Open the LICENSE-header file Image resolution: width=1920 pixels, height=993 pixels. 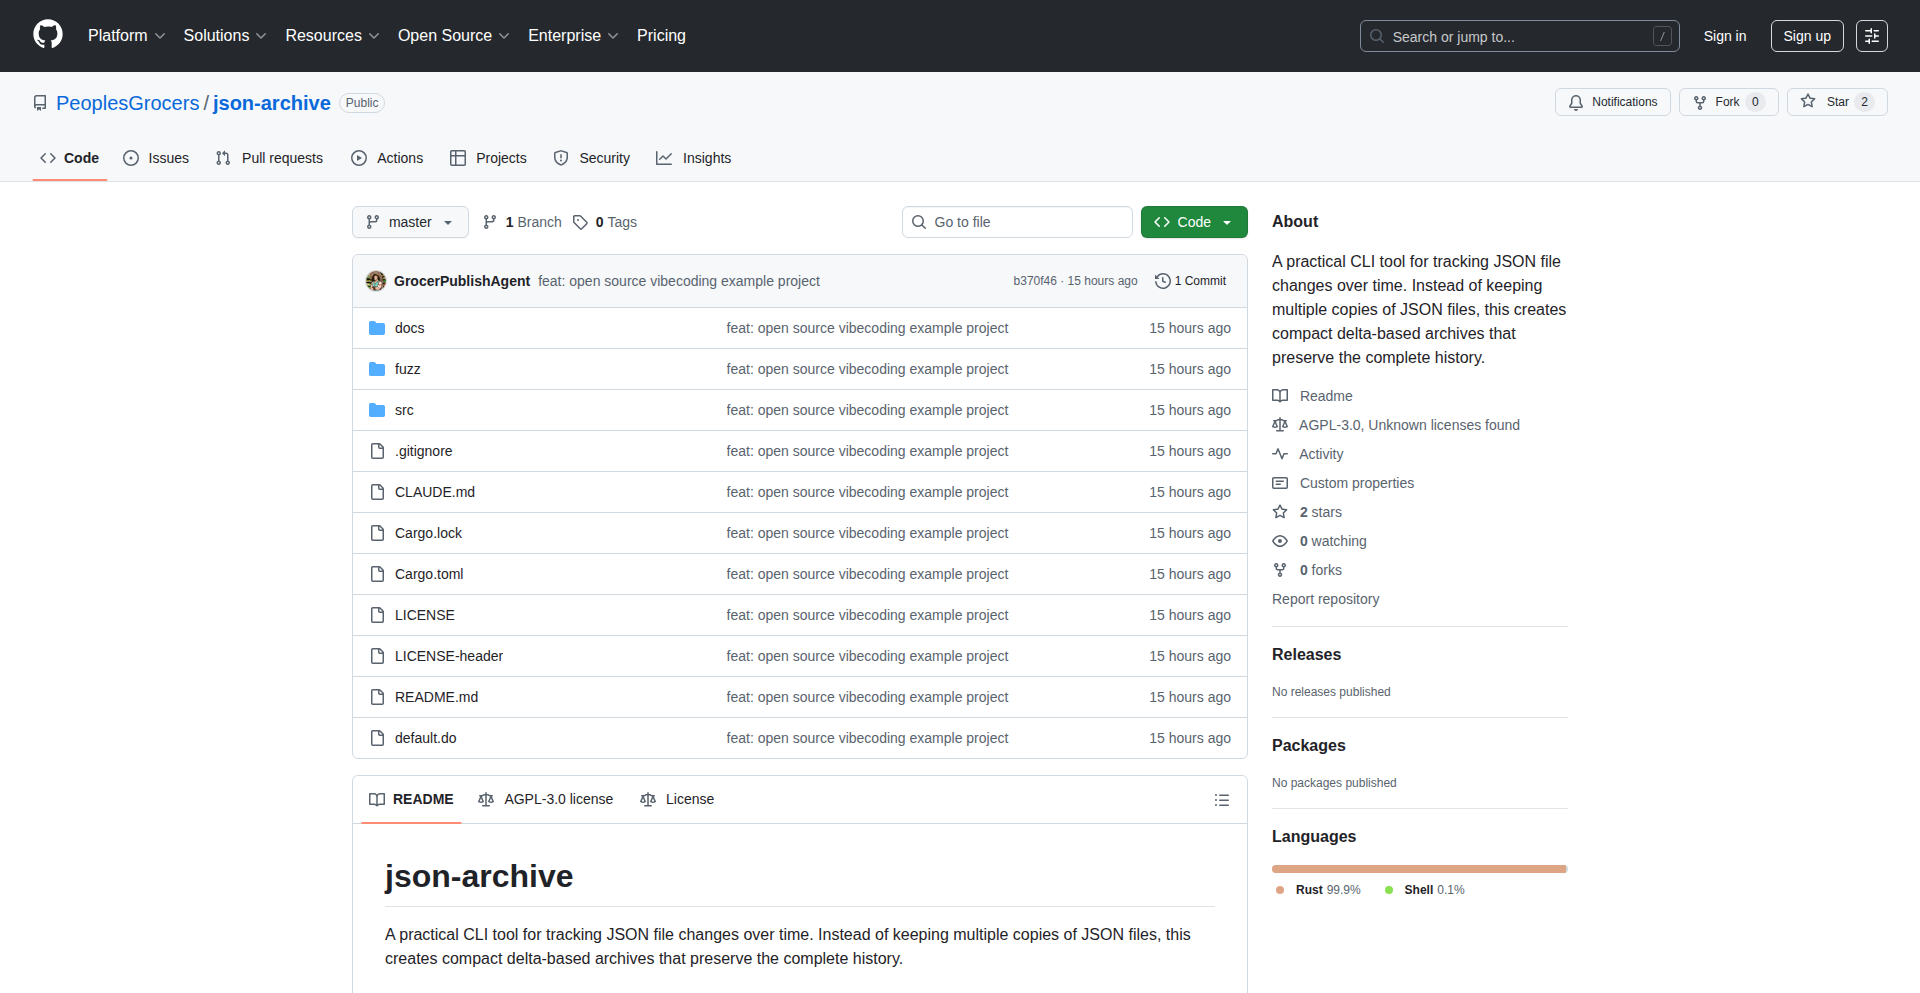[x=449, y=656]
